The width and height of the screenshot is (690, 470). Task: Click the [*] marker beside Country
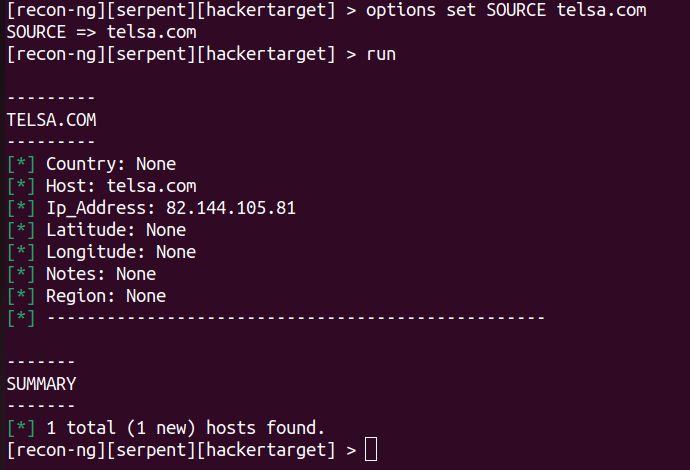pos(21,164)
